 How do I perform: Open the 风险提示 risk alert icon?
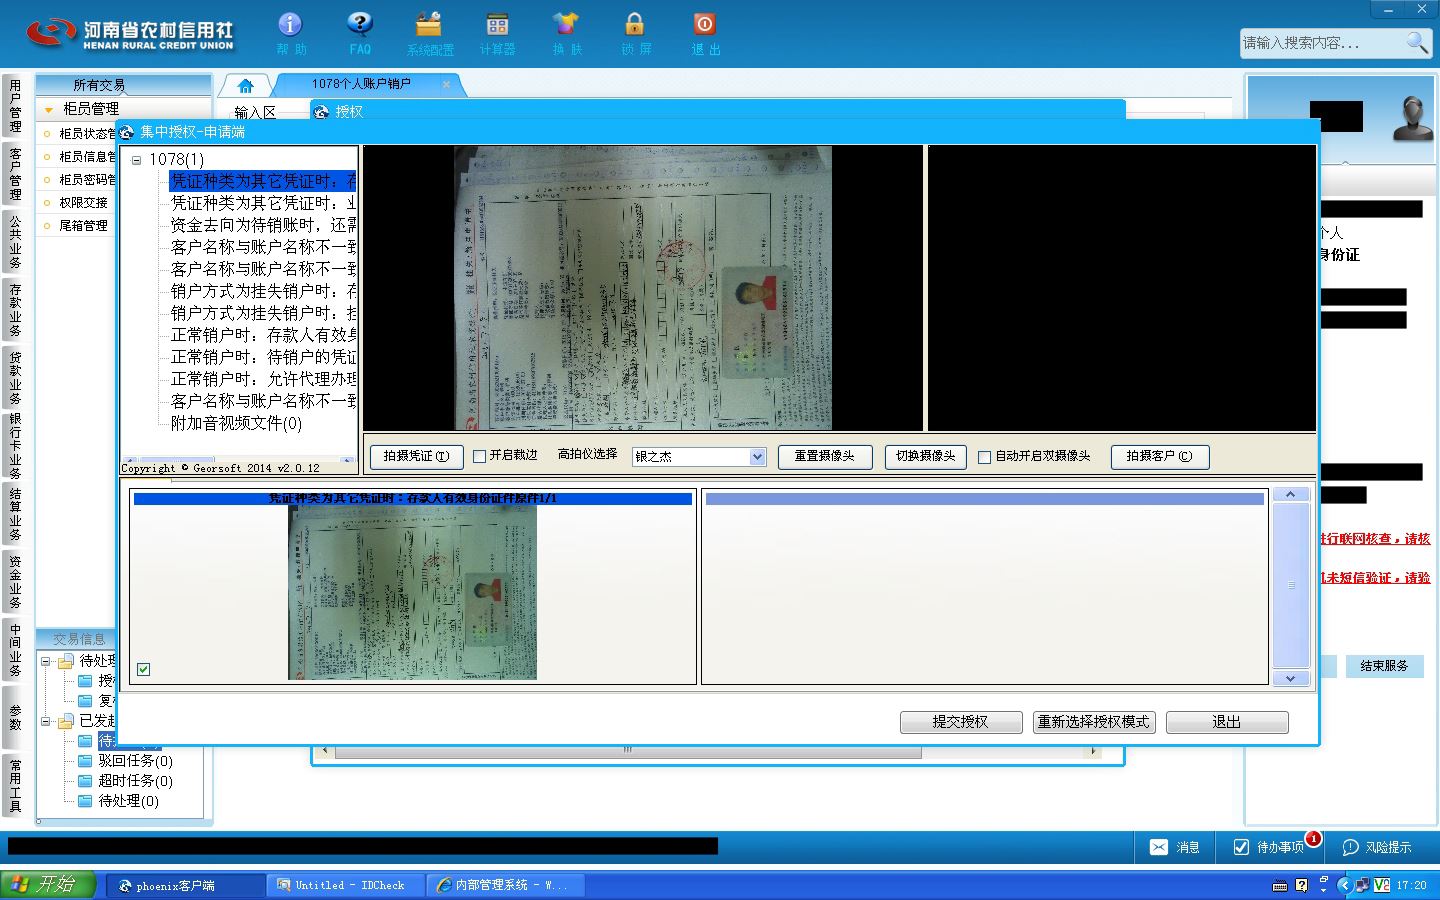click(x=1350, y=847)
